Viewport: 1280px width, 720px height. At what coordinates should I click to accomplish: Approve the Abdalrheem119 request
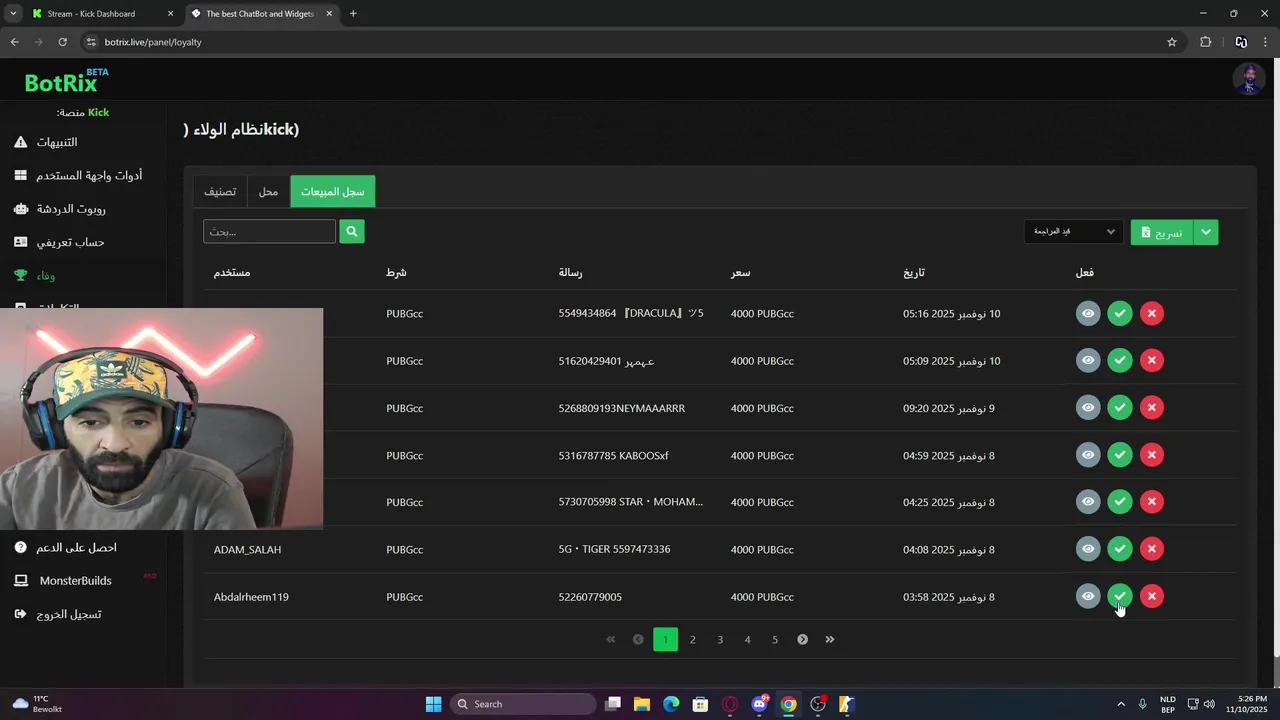(1120, 596)
